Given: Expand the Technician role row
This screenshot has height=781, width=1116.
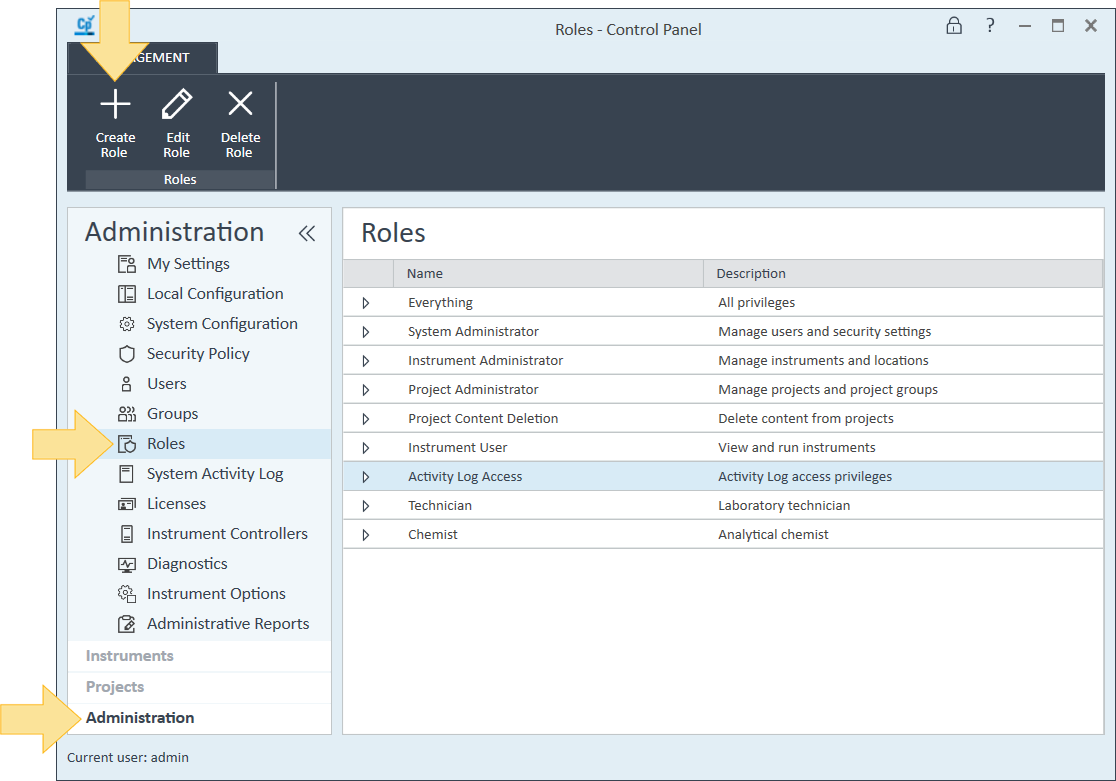Looking at the screenshot, I should pyautogui.click(x=366, y=506).
